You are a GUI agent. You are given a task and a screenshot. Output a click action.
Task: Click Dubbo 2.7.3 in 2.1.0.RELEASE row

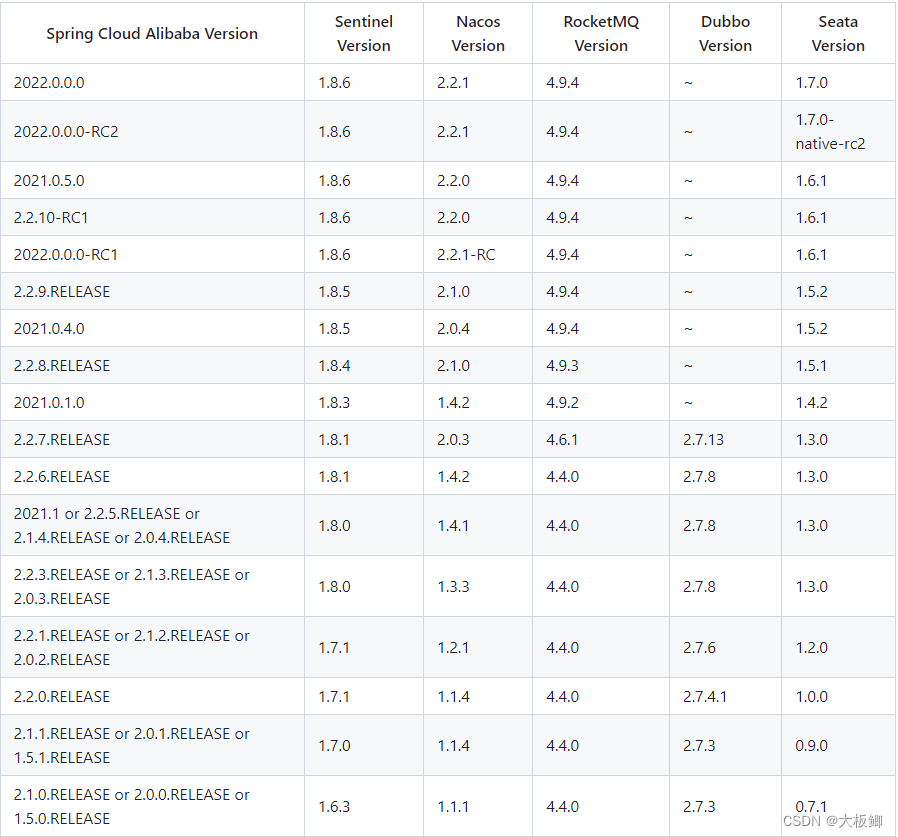[x=699, y=807]
